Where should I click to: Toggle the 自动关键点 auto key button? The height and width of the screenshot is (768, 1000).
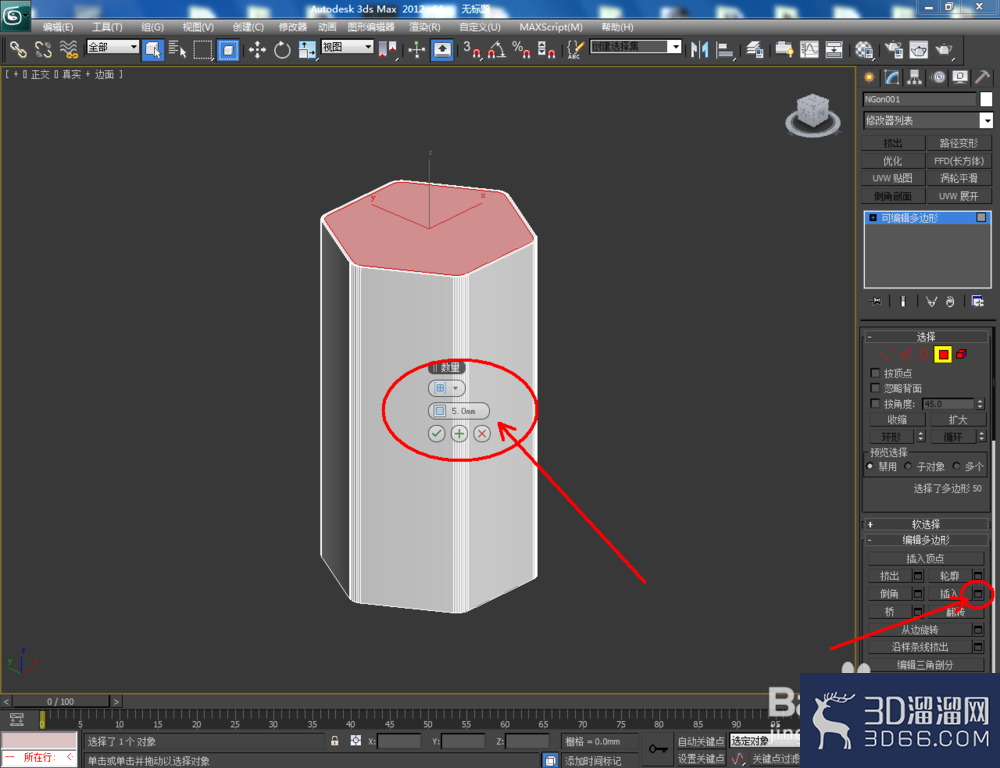pyautogui.click(x=701, y=741)
